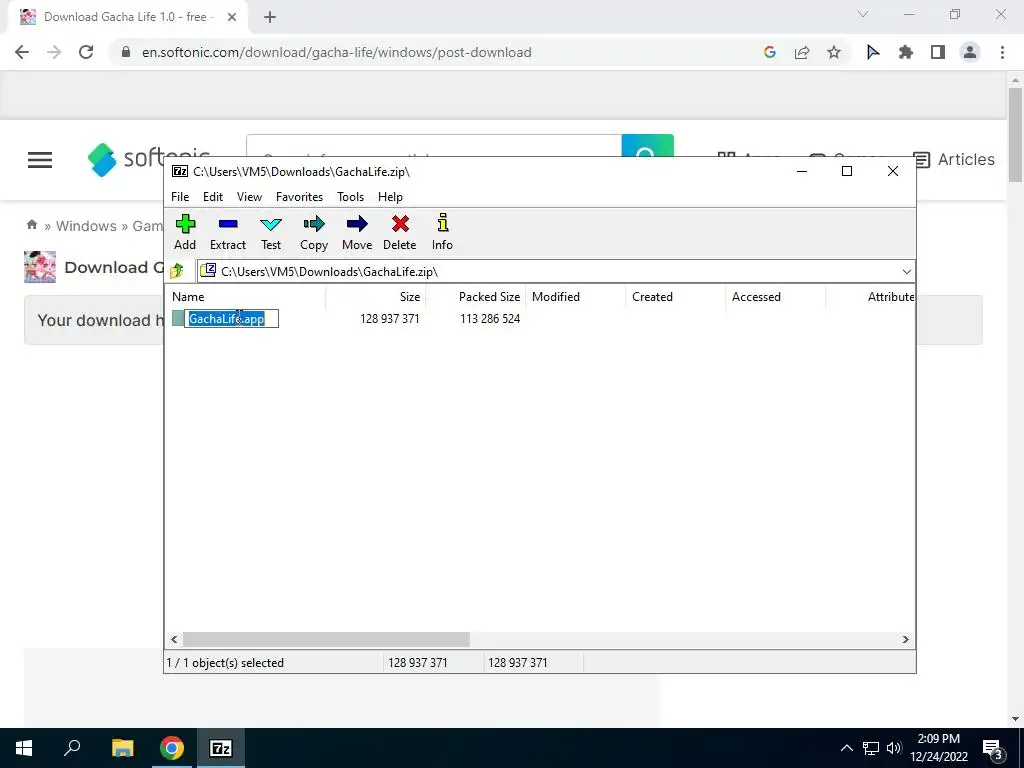Viewport: 1024px width, 768px height.
Task: Open Chrome's three-dot menu
Action: 1002,52
